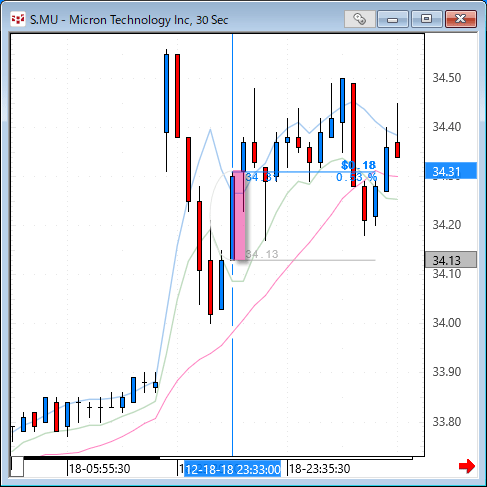487x487 pixels.
Task: Click the 34.50 price scale label
Action: click(447, 78)
